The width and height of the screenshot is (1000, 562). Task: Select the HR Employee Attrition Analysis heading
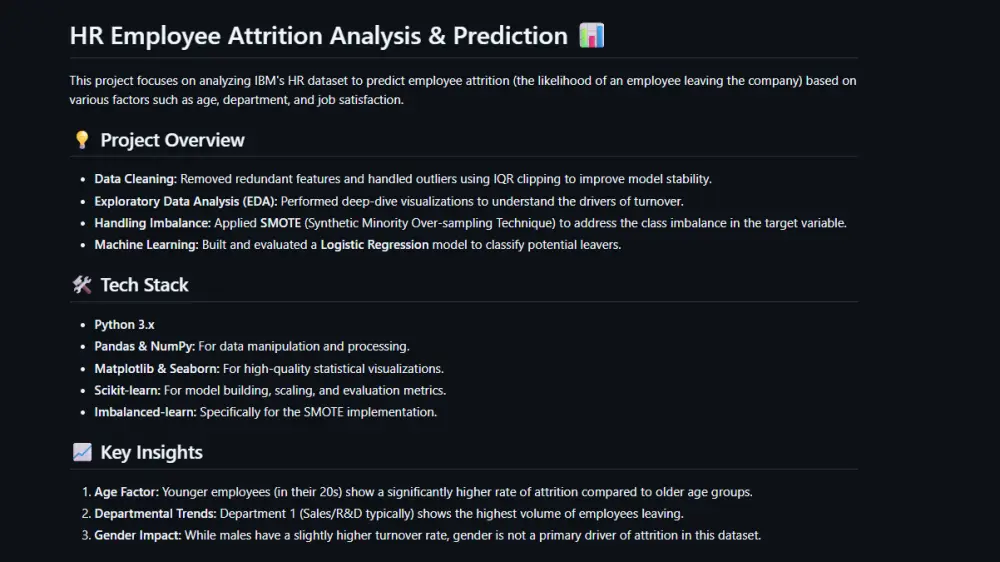[x=318, y=36]
